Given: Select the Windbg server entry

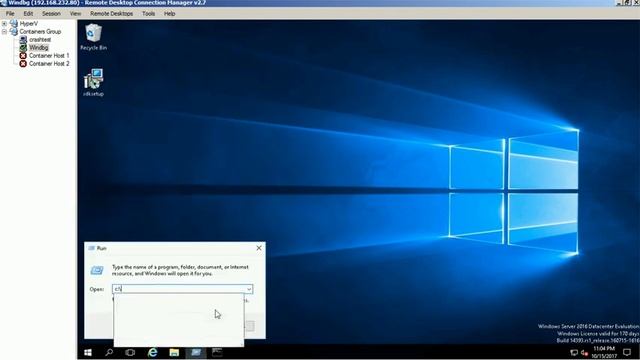Looking at the screenshot, I should (38, 47).
